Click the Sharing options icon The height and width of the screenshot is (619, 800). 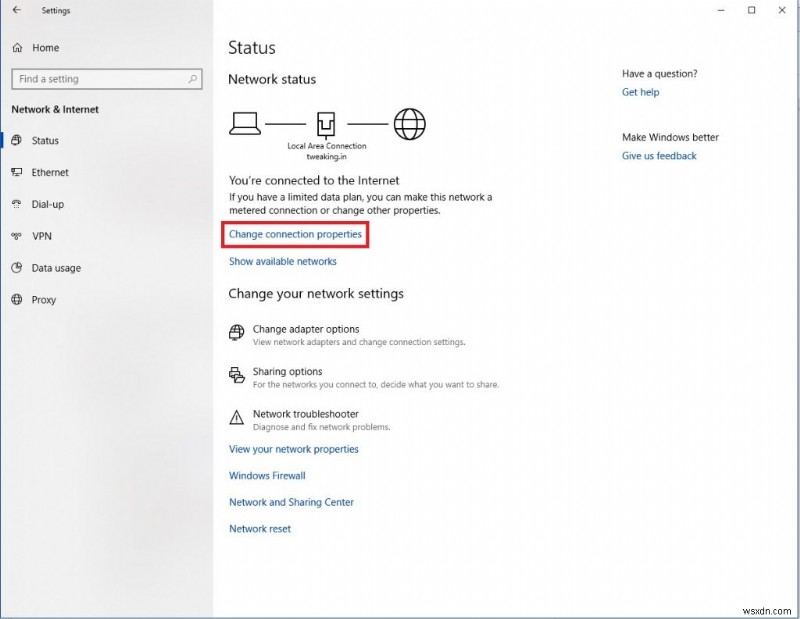pos(237,376)
